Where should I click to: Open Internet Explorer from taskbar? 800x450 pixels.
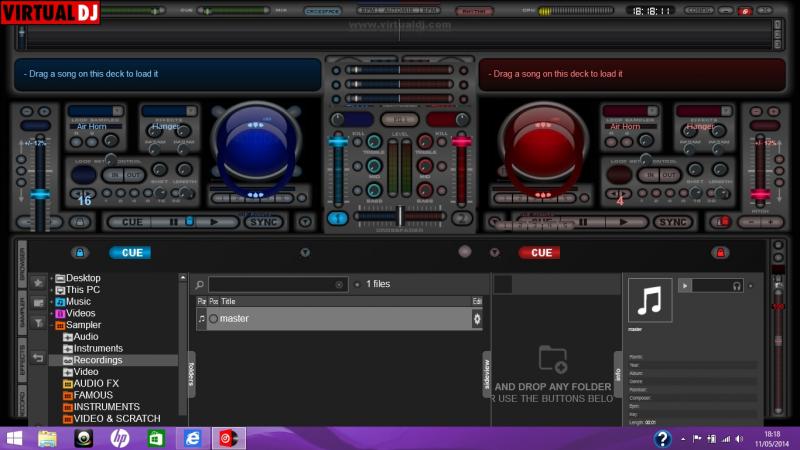[192, 438]
